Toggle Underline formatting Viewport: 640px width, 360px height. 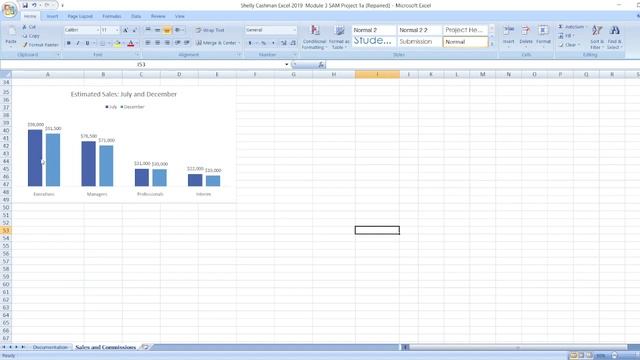click(x=87, y=43)
